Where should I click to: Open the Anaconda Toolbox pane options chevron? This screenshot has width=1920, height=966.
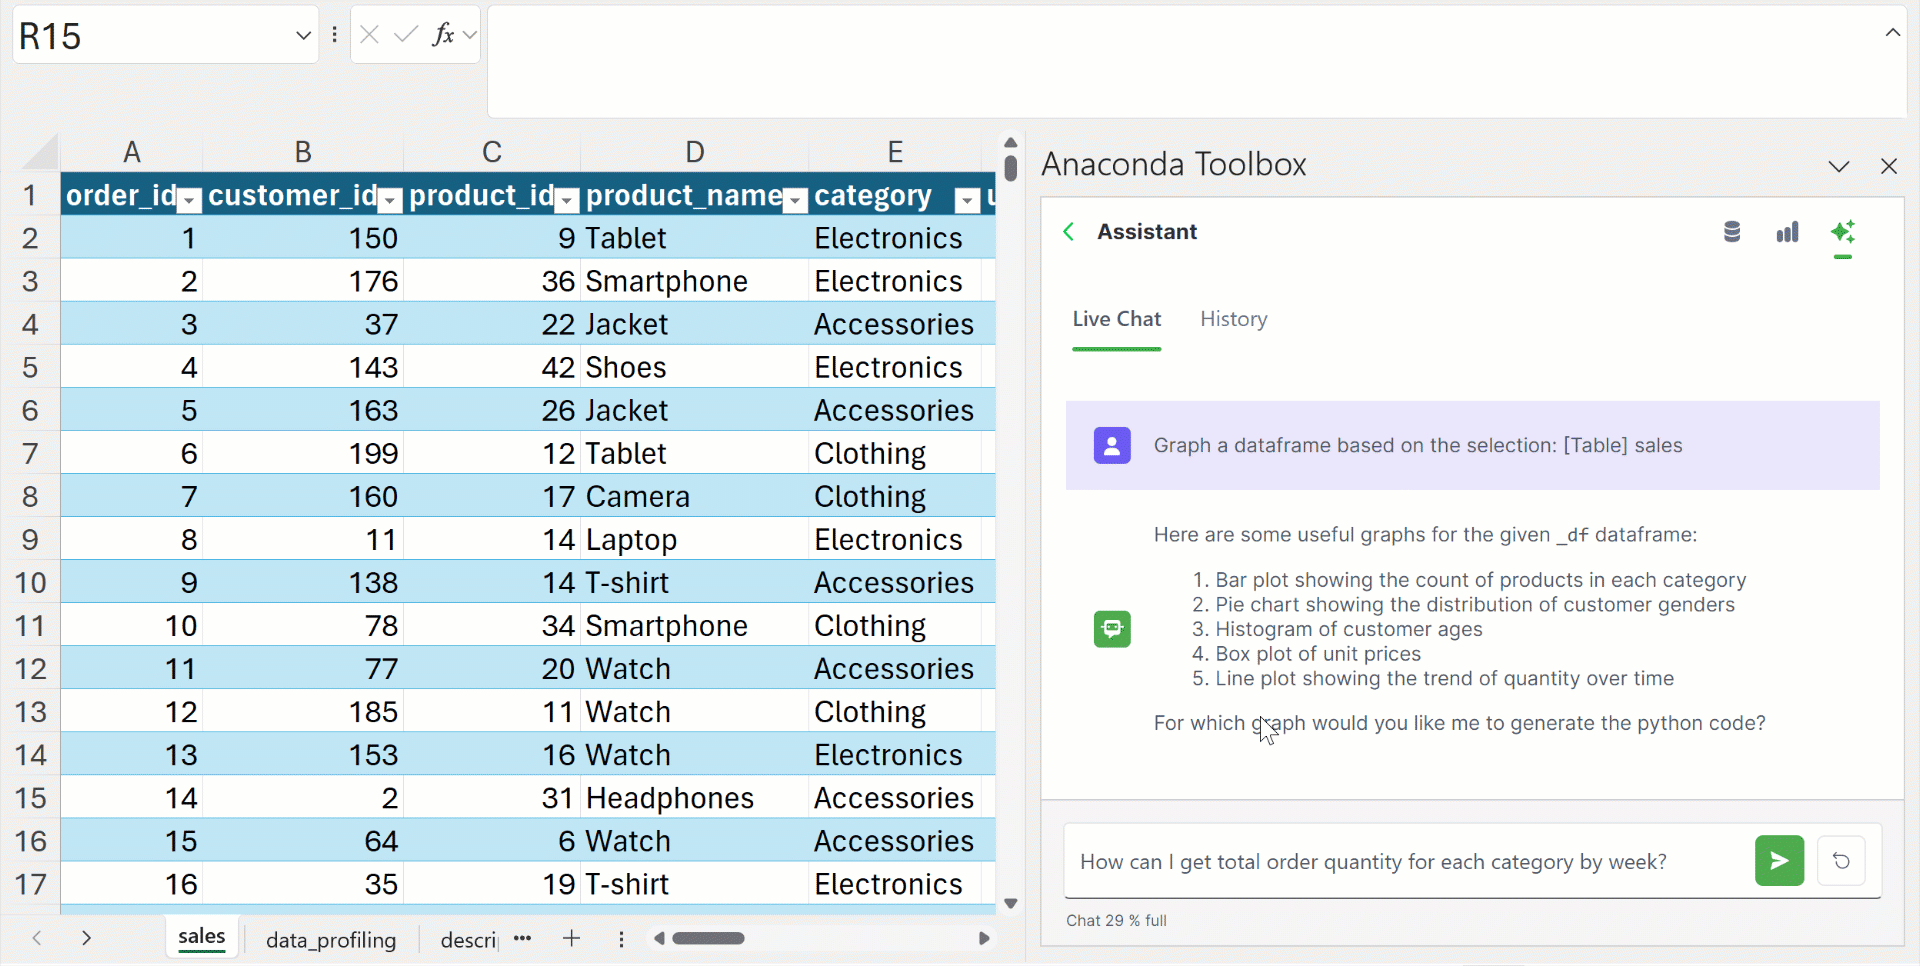tap(1838, 166)
